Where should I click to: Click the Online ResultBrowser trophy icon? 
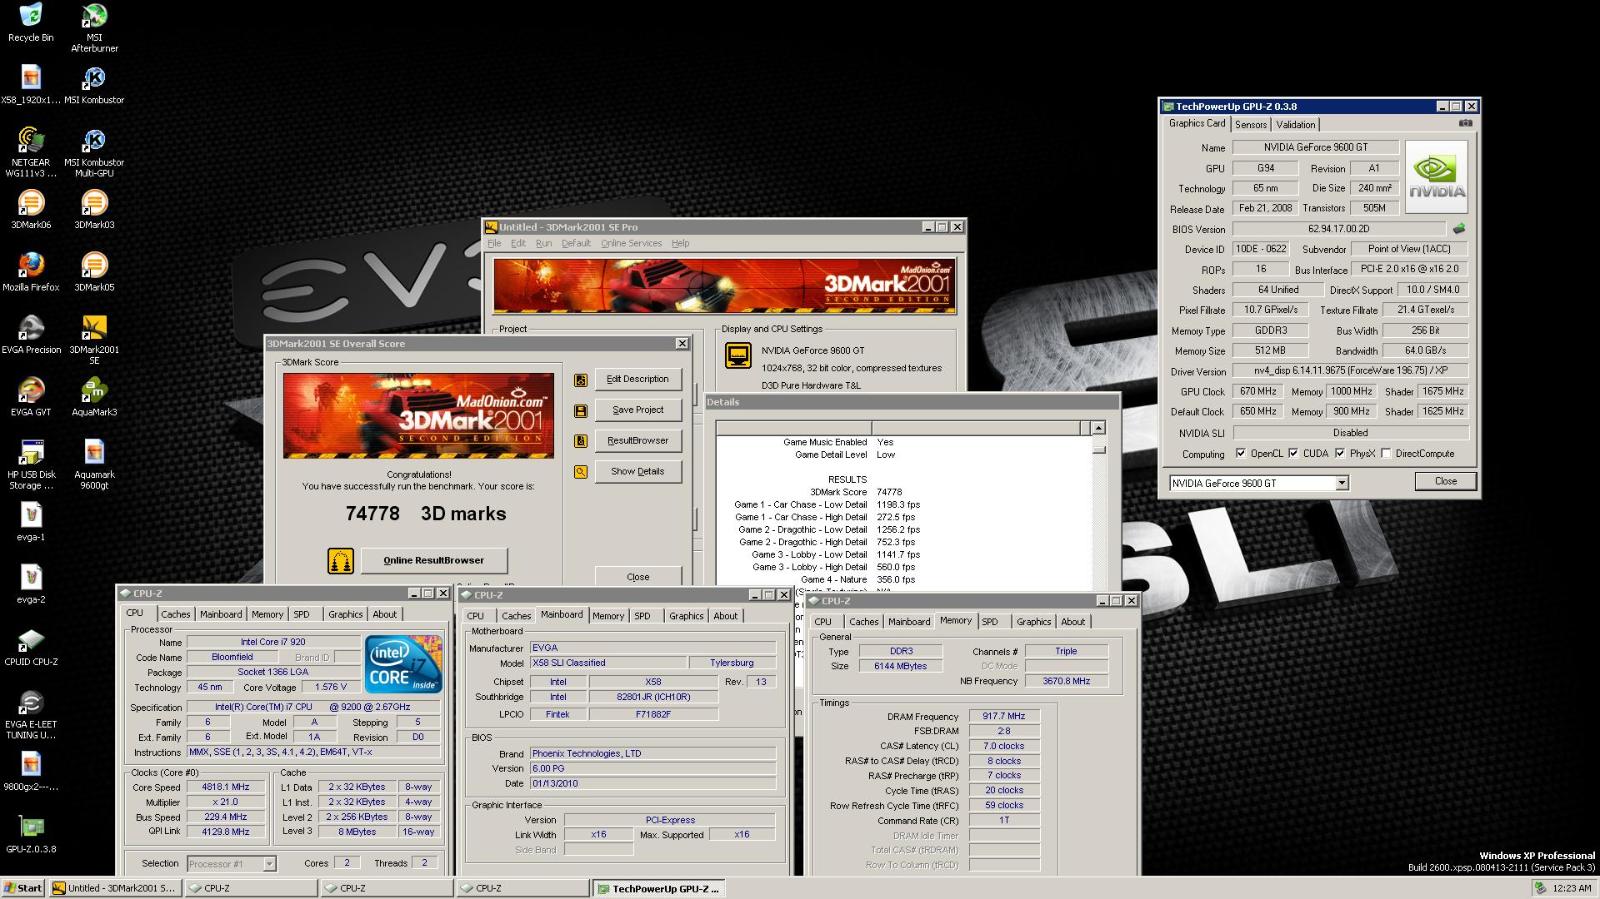(341, 561)
